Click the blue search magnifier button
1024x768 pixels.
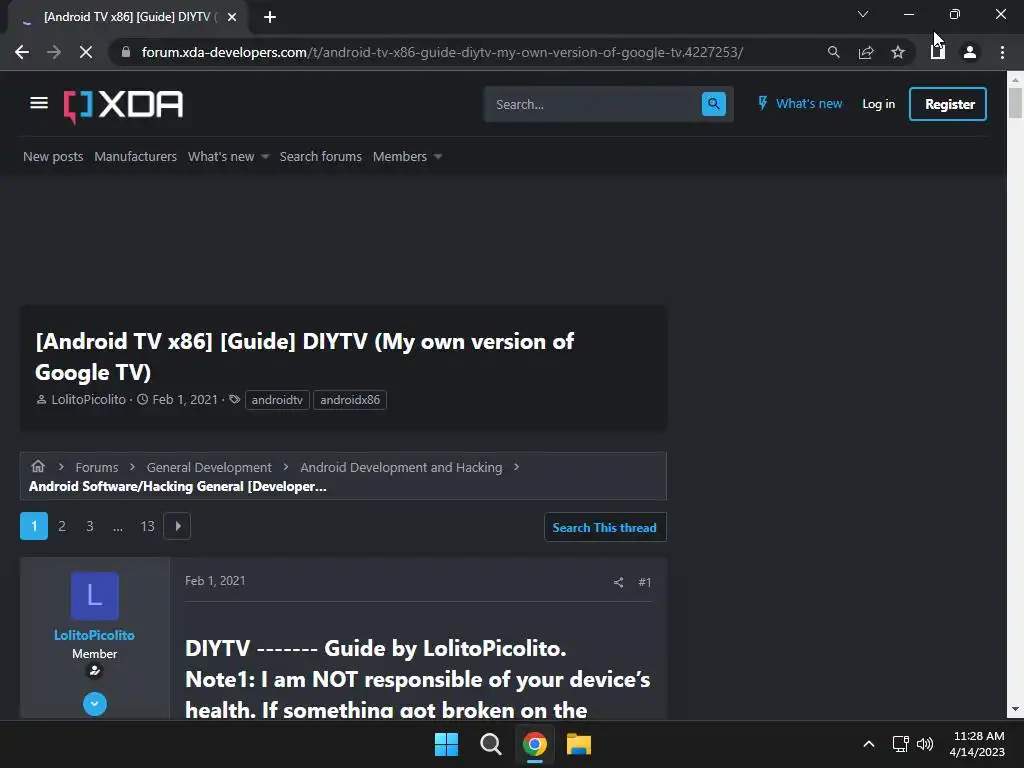point(713,104)
